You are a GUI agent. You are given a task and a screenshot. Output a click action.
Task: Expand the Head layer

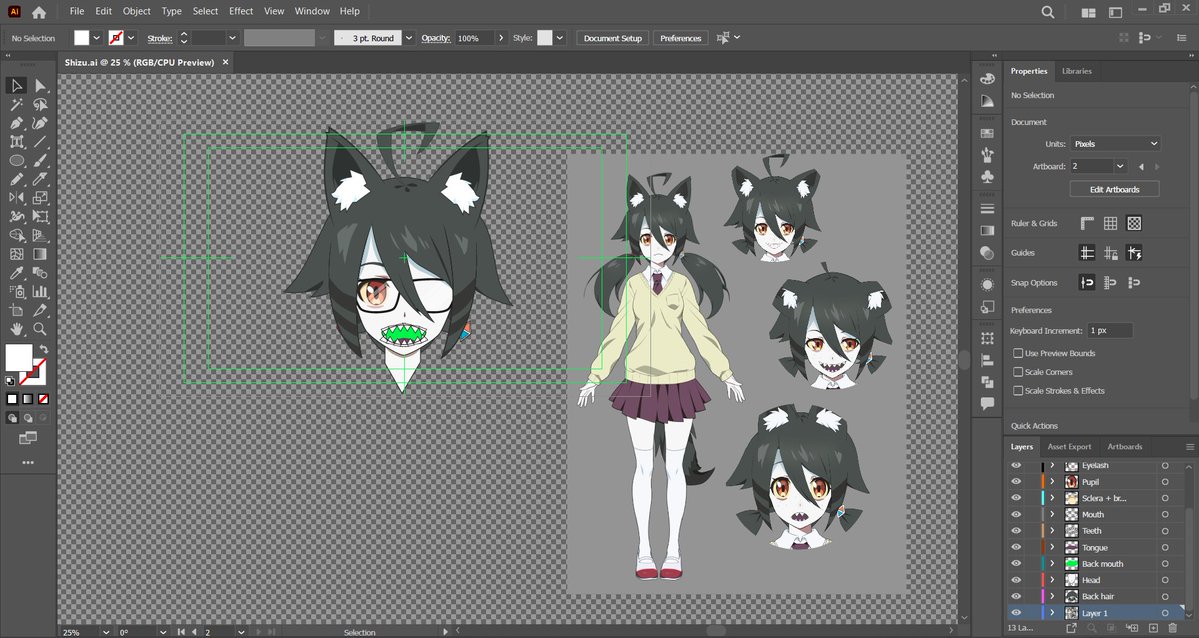pos(1052,581)
